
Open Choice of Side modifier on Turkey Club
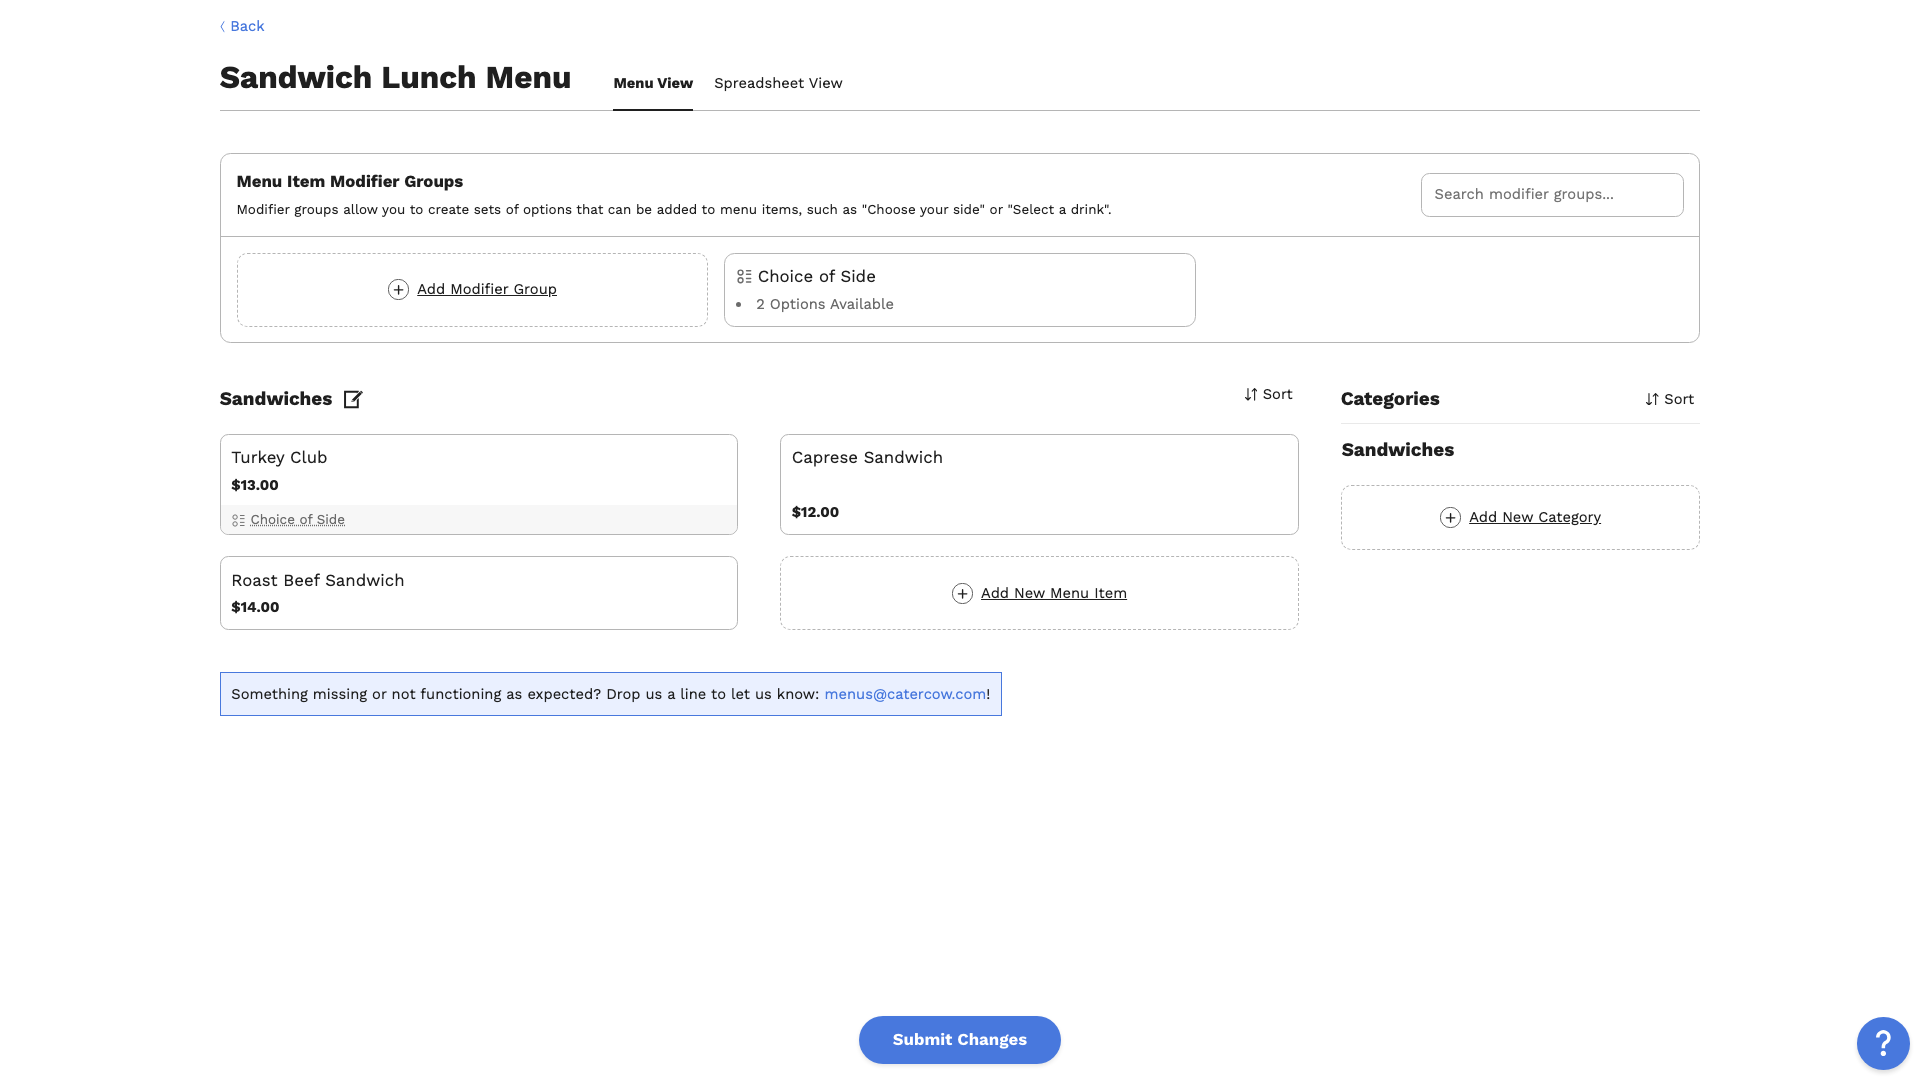click(x=297, y=520)
